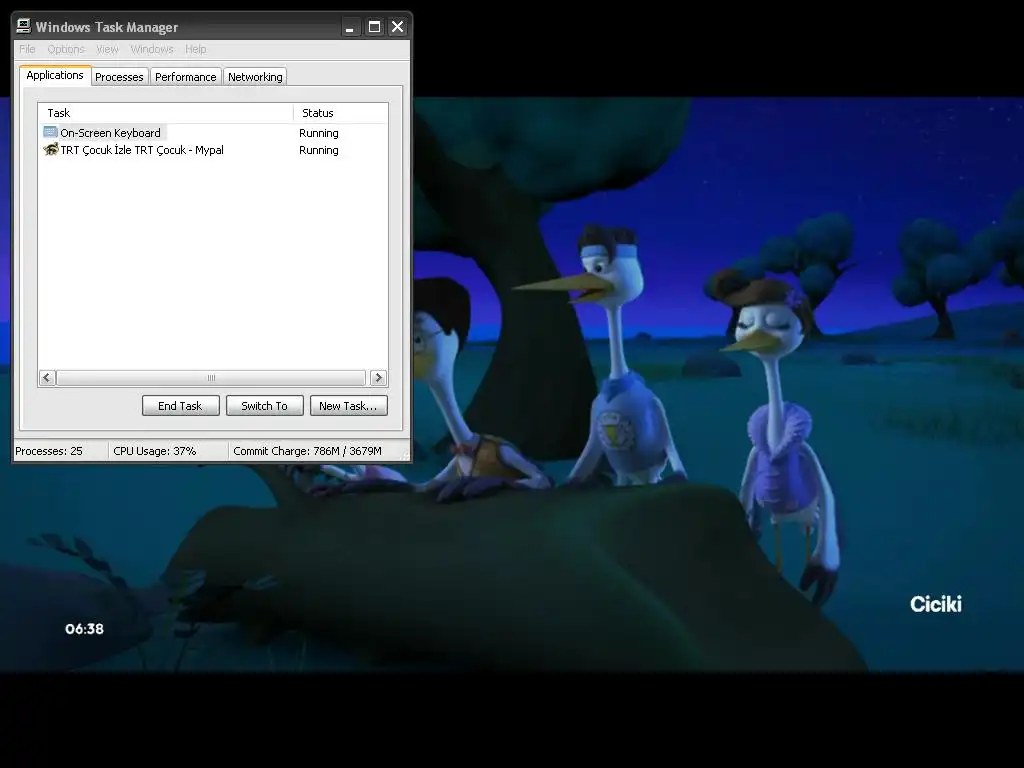Viewport: 1024px width, 768px height.
Task: Open the Options menu
Action: coord(66,49)
